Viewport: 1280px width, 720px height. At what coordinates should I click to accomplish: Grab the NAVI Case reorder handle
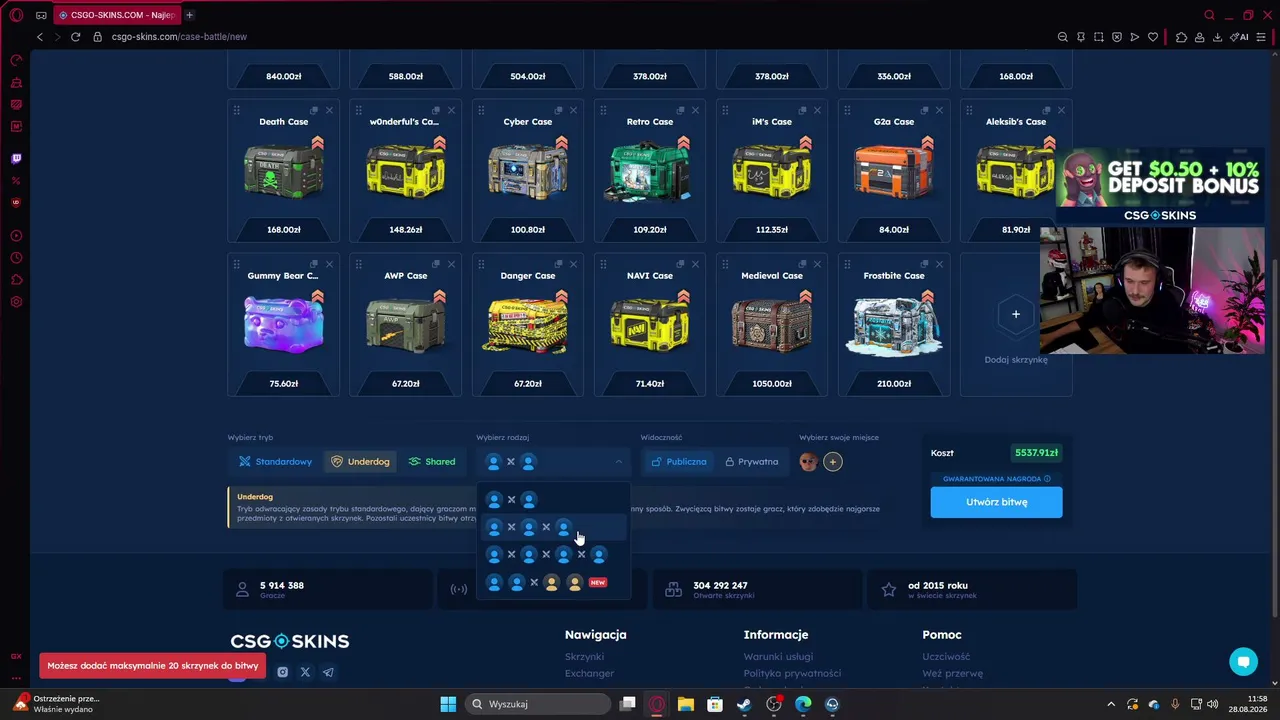(x=603, y=264)
